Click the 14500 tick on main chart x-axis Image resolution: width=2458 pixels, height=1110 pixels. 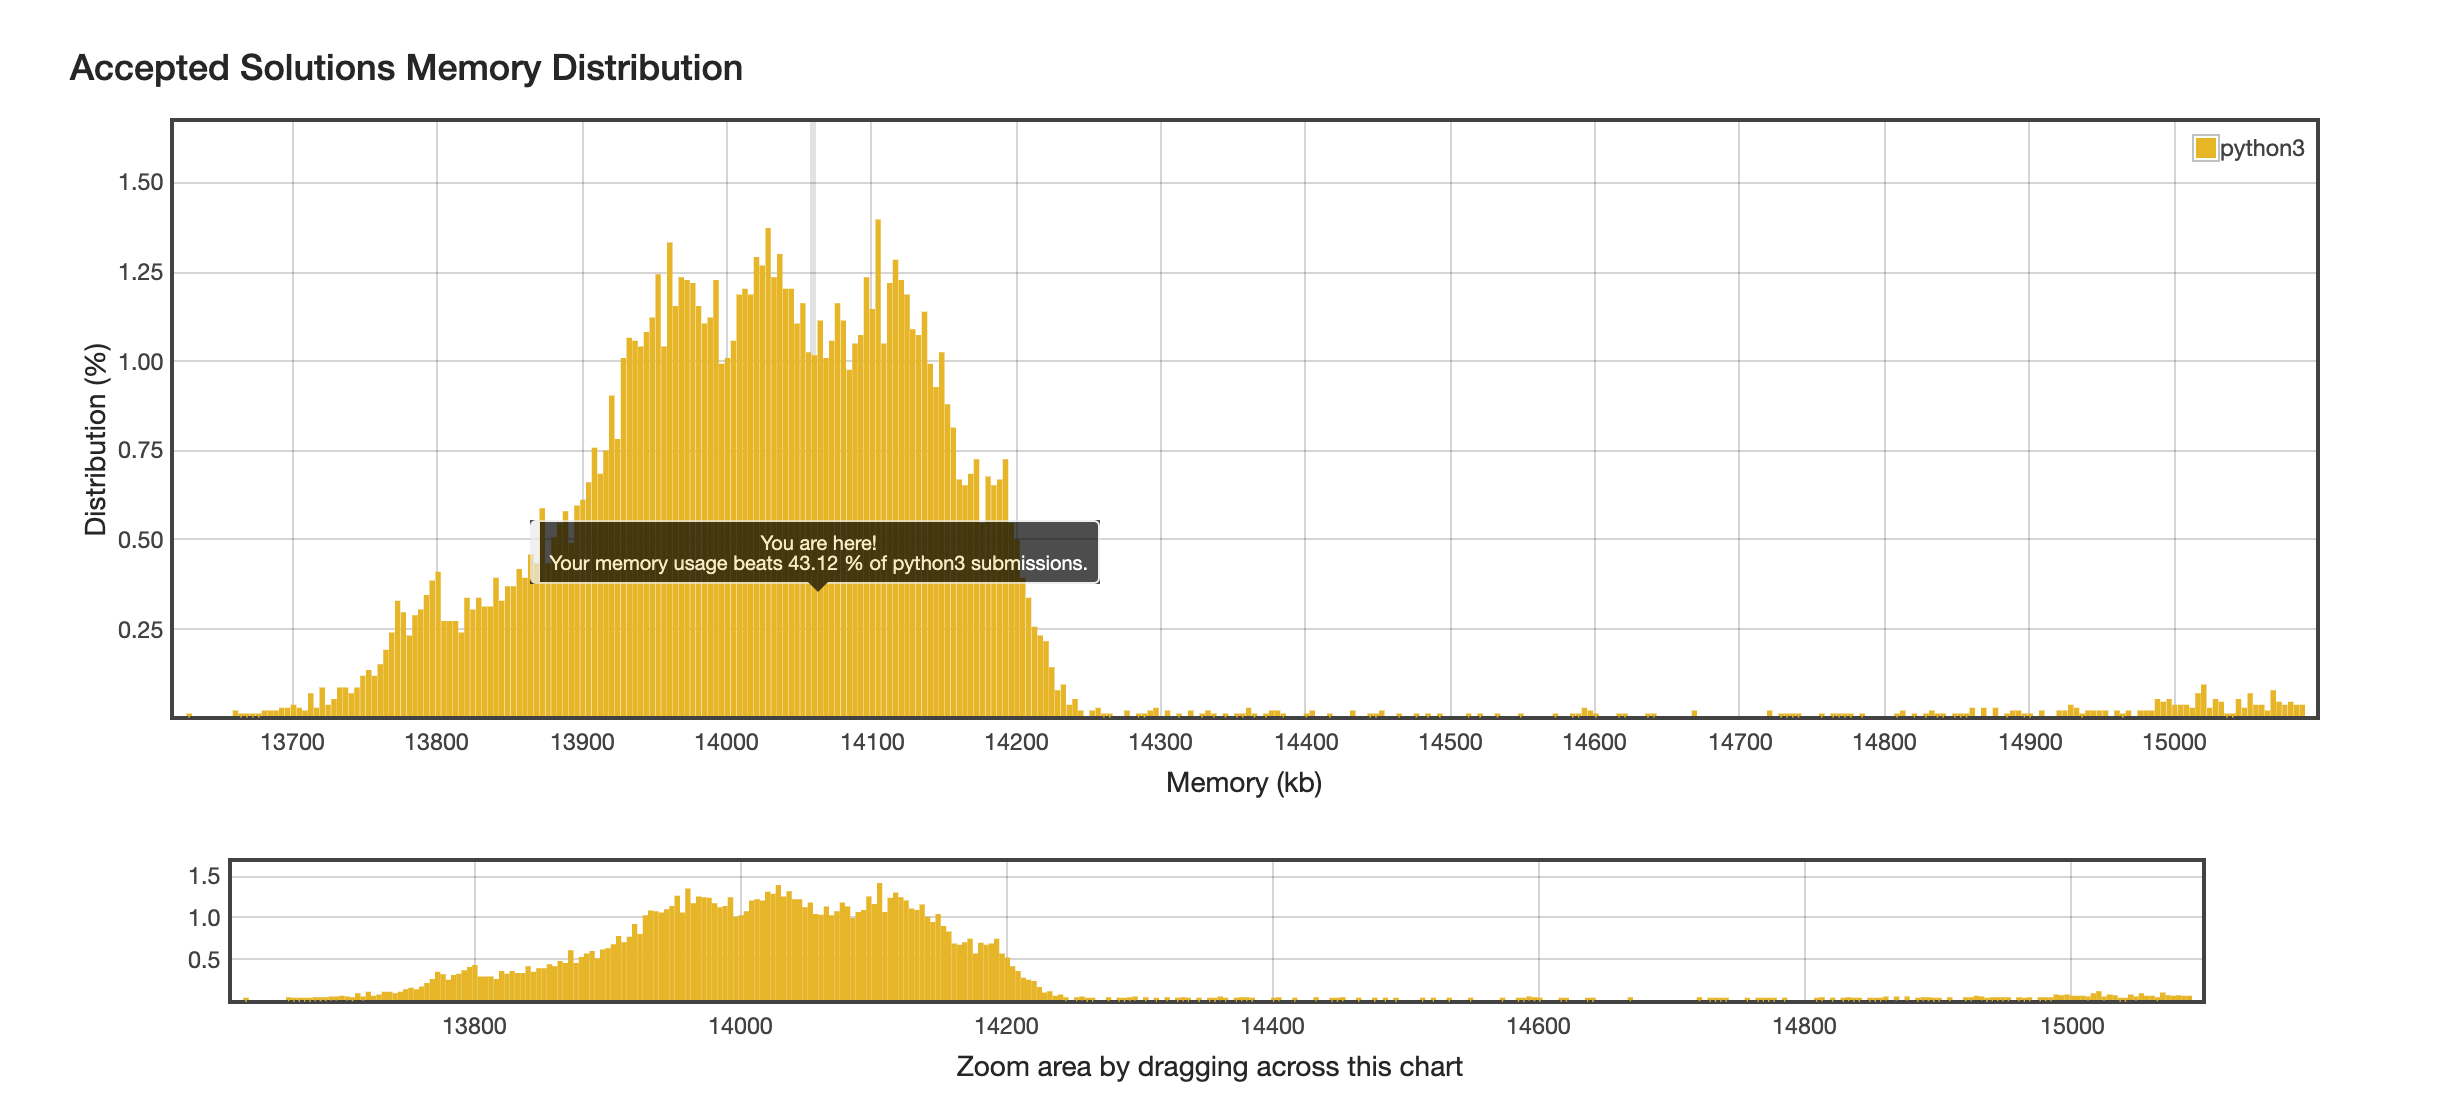pos(1450,742)
